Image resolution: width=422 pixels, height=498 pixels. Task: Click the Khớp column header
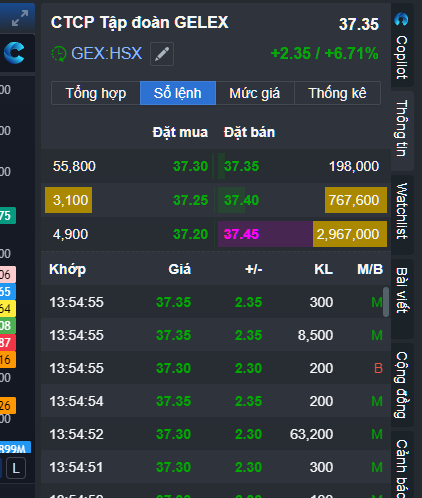point(68,269)
